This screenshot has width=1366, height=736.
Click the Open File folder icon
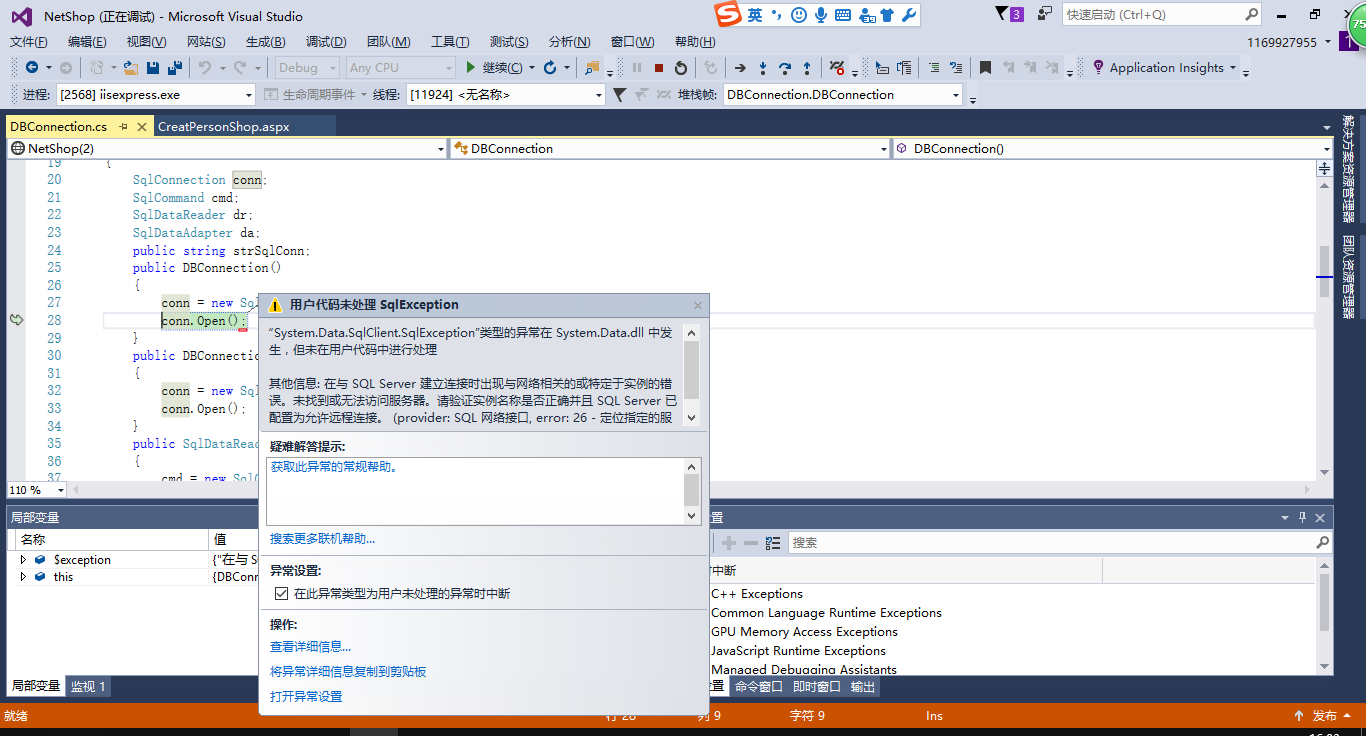tap(130, 68)
